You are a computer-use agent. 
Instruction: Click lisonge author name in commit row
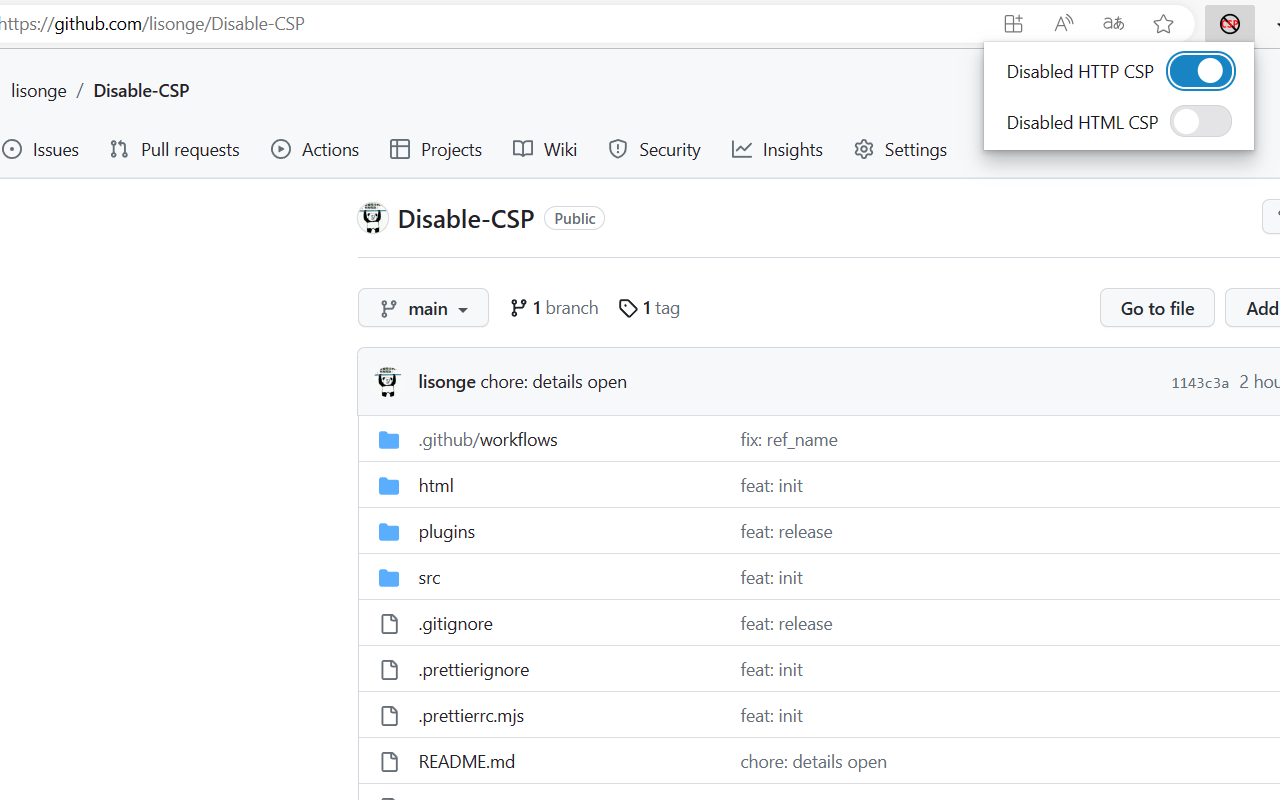point(447,381)
